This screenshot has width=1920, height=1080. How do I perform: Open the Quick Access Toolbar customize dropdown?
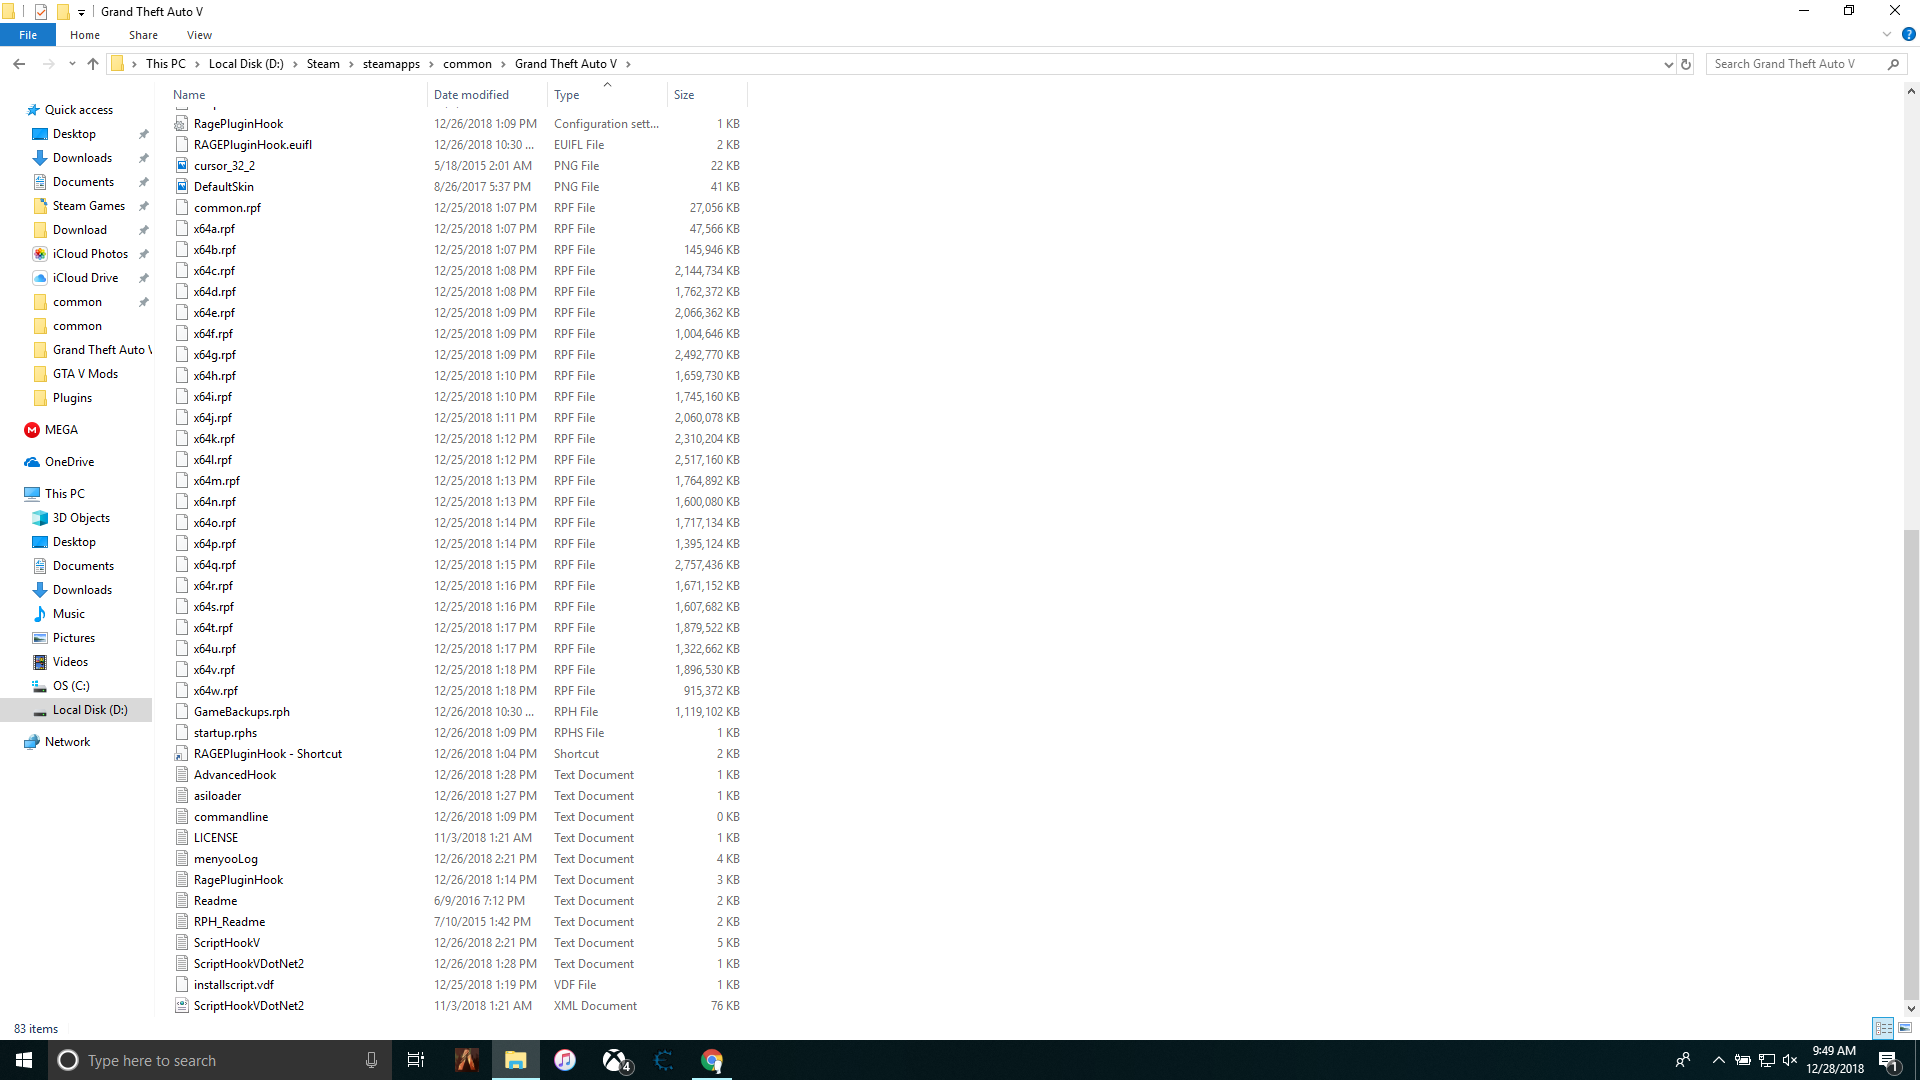pos(82,12)
